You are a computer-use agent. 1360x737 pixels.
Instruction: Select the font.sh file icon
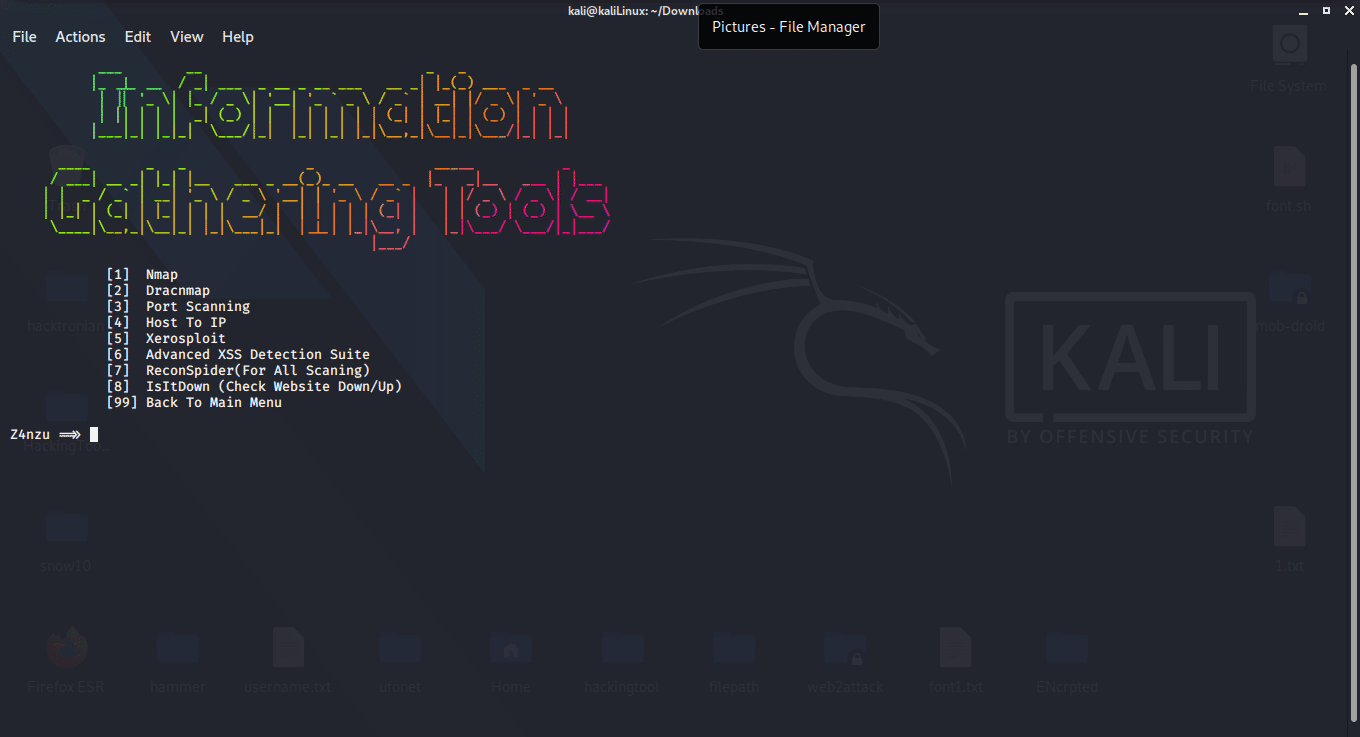click(1289, 167)
